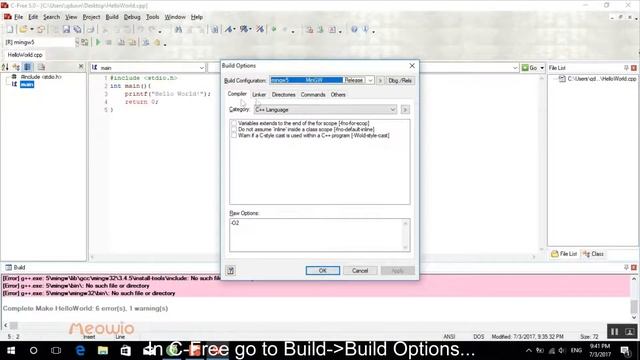Open the Build menu
The image size is (640, 360).
click(112, 17)
